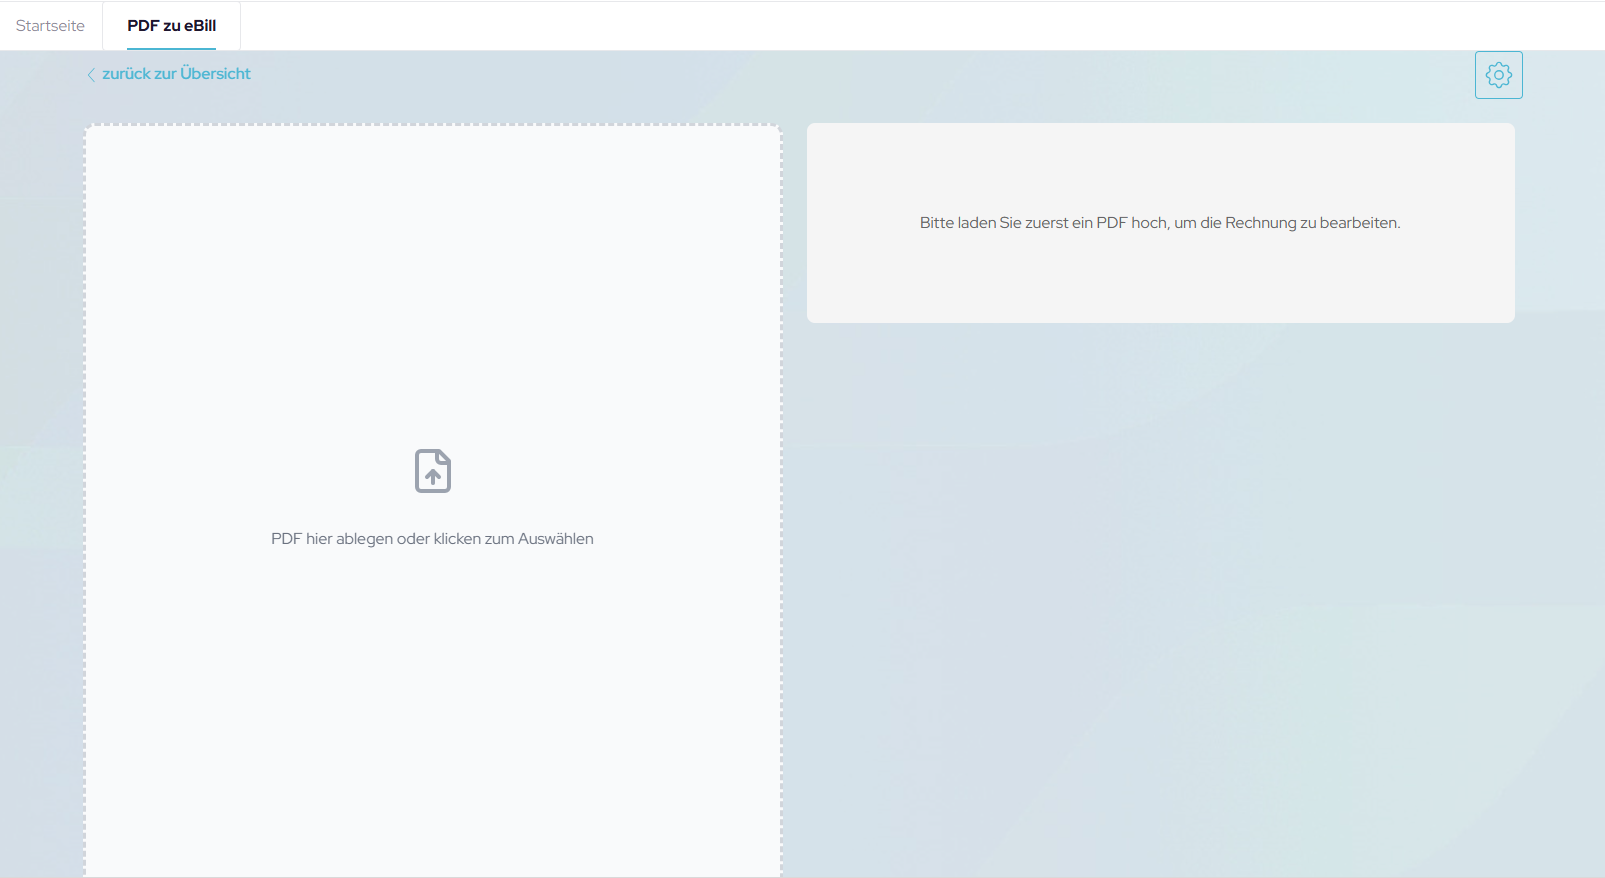Select the PDF zu eBill tab
This screenshot has height=878, width=1605.
point(171,26)
